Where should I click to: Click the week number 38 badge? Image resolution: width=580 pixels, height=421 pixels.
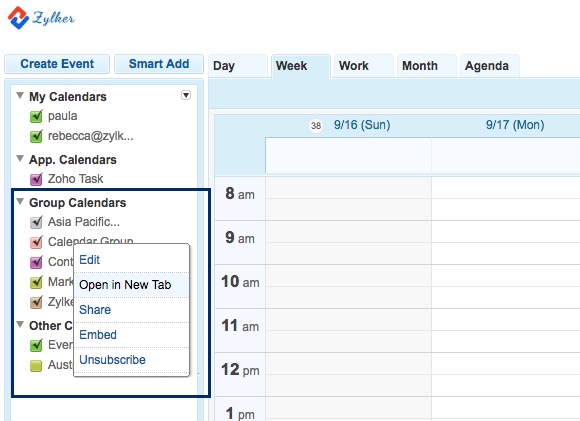316,126
